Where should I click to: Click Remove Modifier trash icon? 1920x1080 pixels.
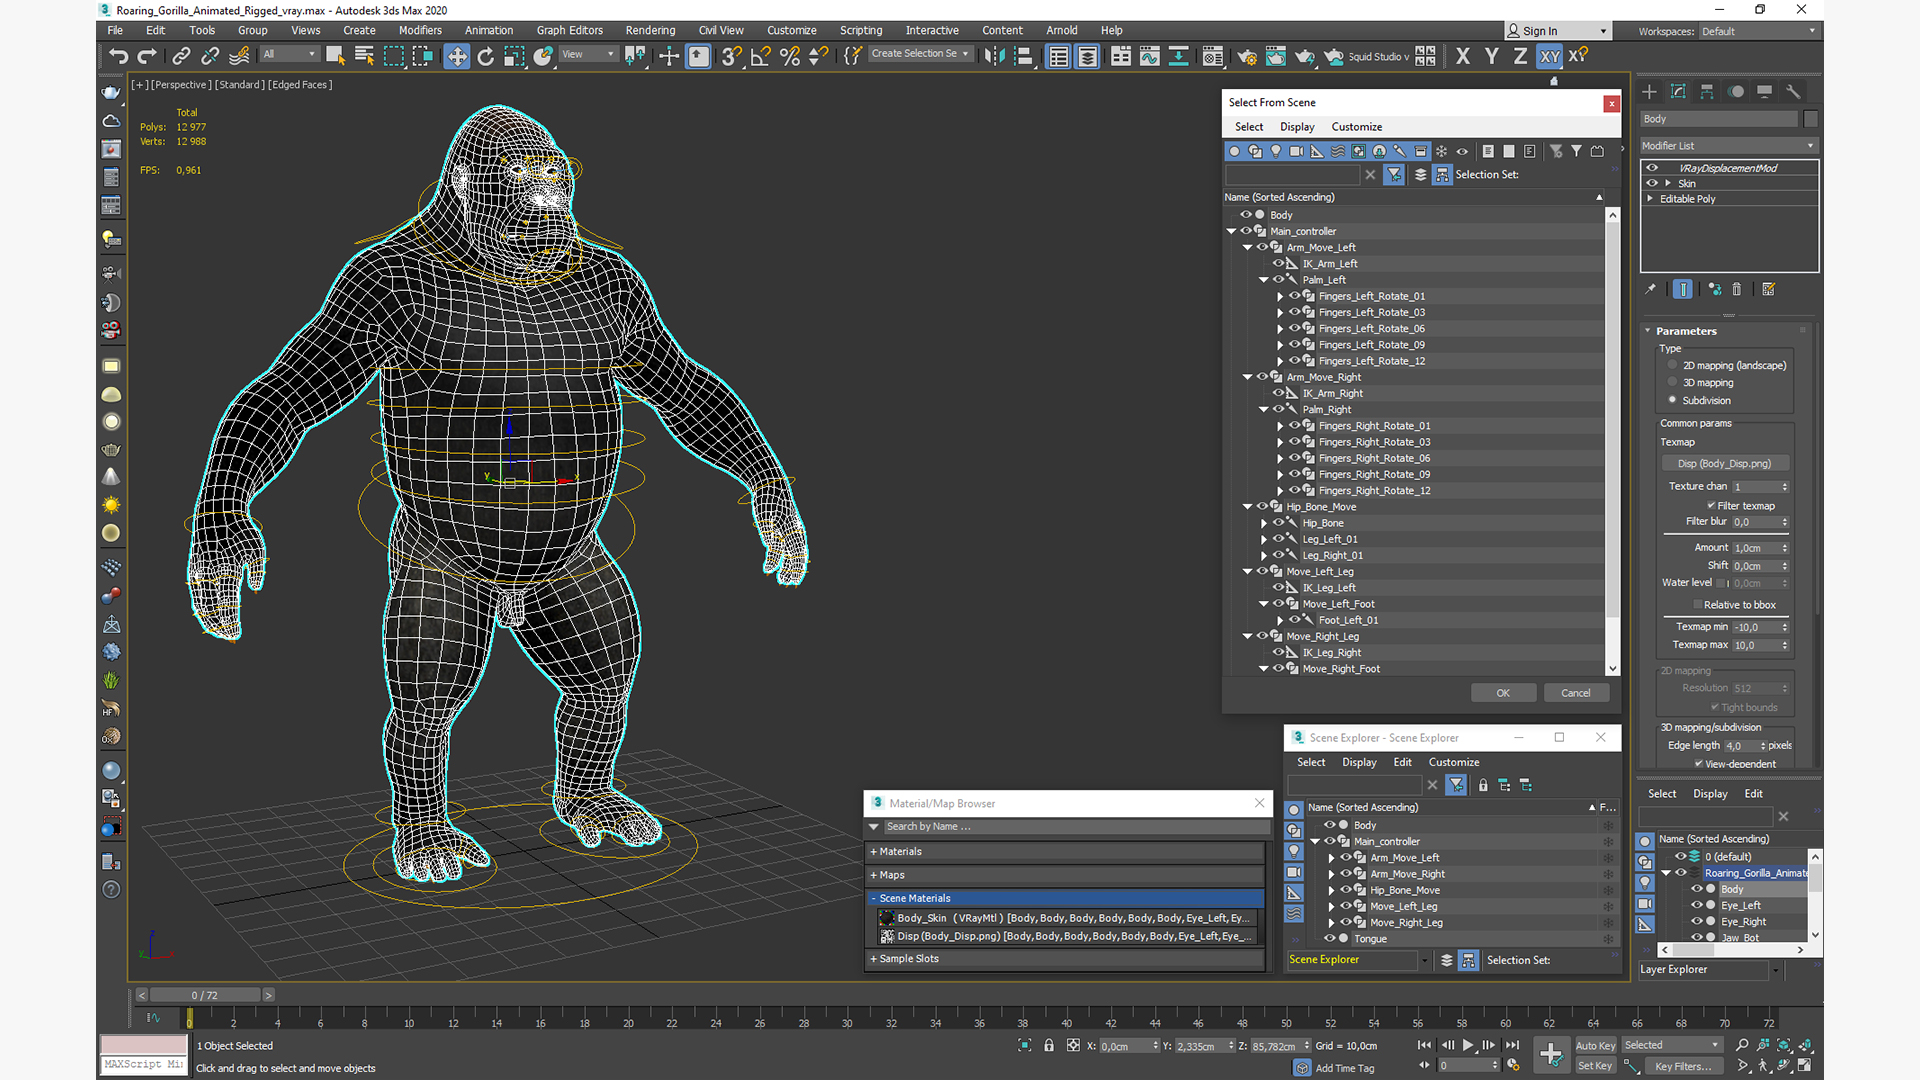point(1737,289)
